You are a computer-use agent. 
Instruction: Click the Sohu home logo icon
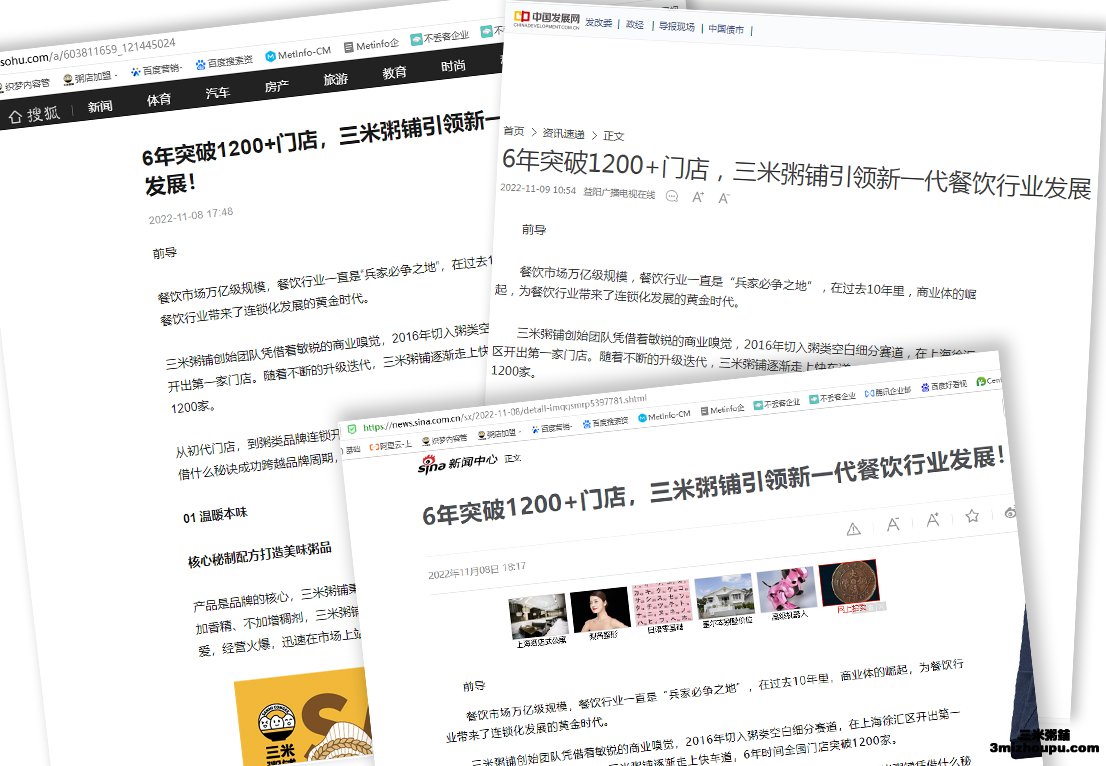(34, 114)
